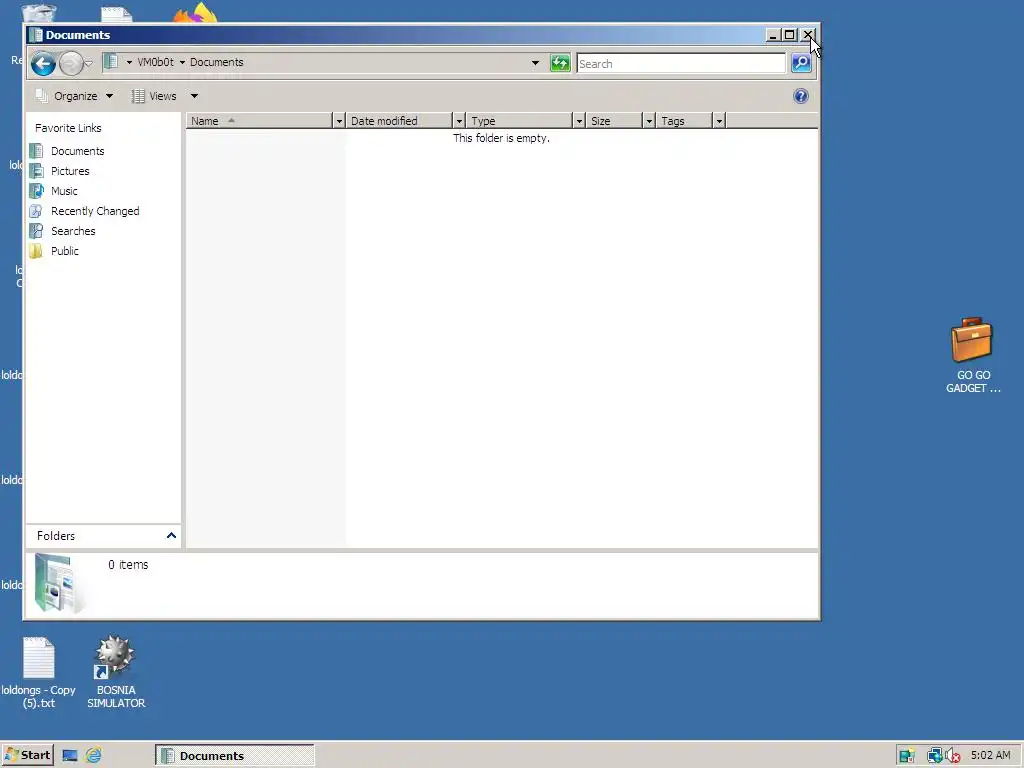Refresh the folder with the green arrows
This screenshot has width=1024, height=768.
tap(560, 63)
